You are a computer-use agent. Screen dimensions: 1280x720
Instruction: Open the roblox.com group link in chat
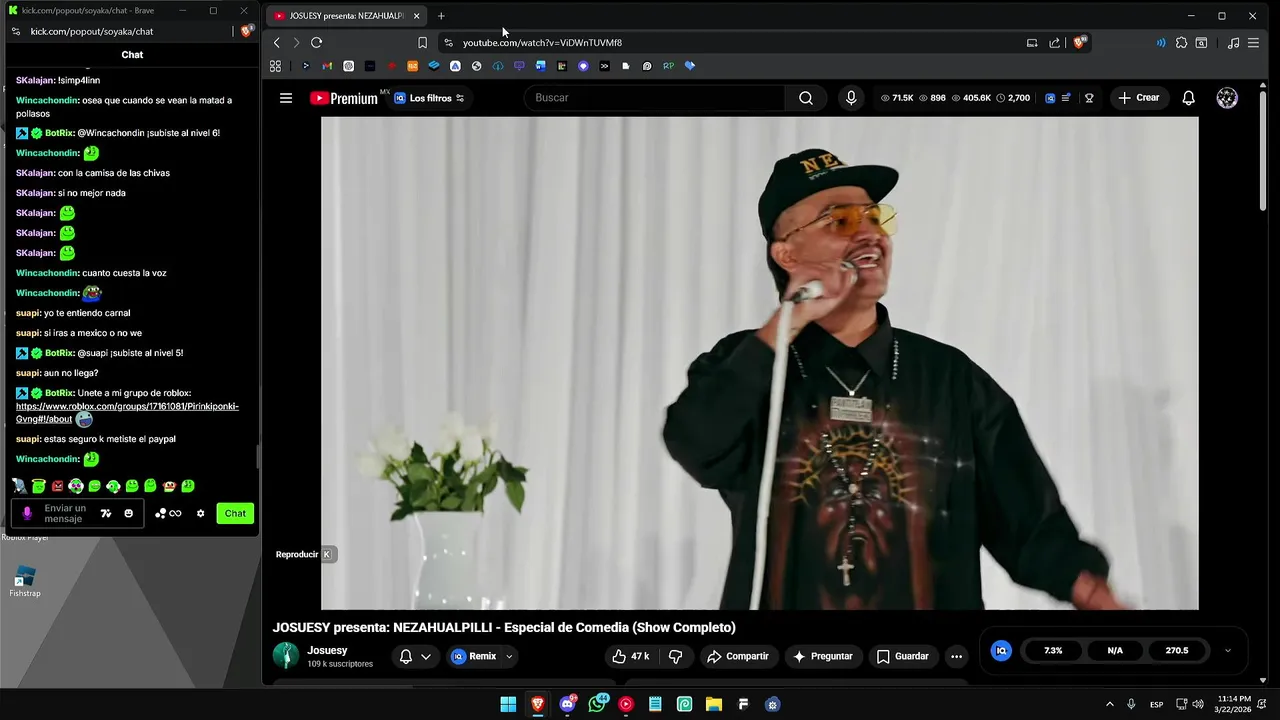(127, 413)
